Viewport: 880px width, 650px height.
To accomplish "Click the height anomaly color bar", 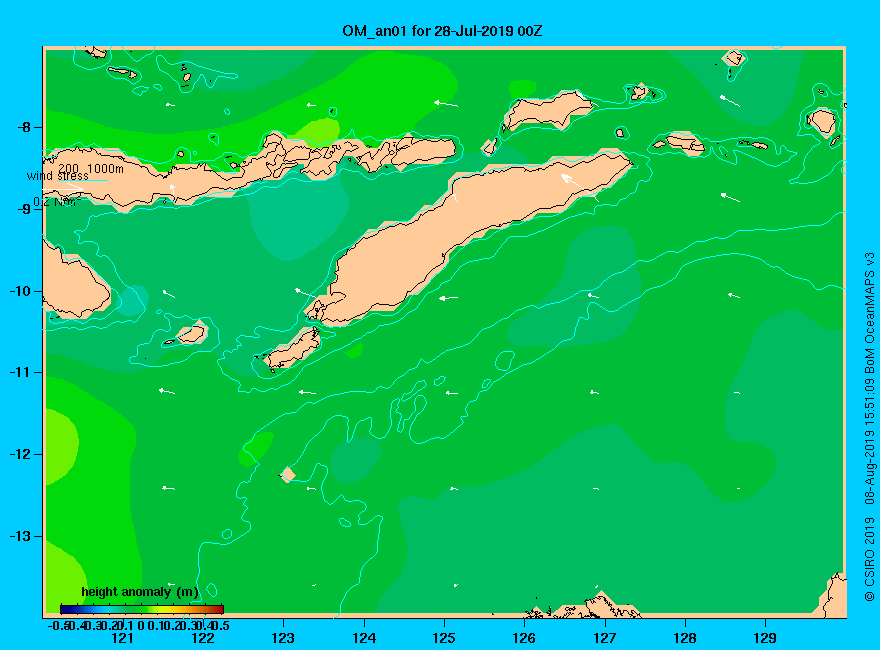I will click(142, 609).
